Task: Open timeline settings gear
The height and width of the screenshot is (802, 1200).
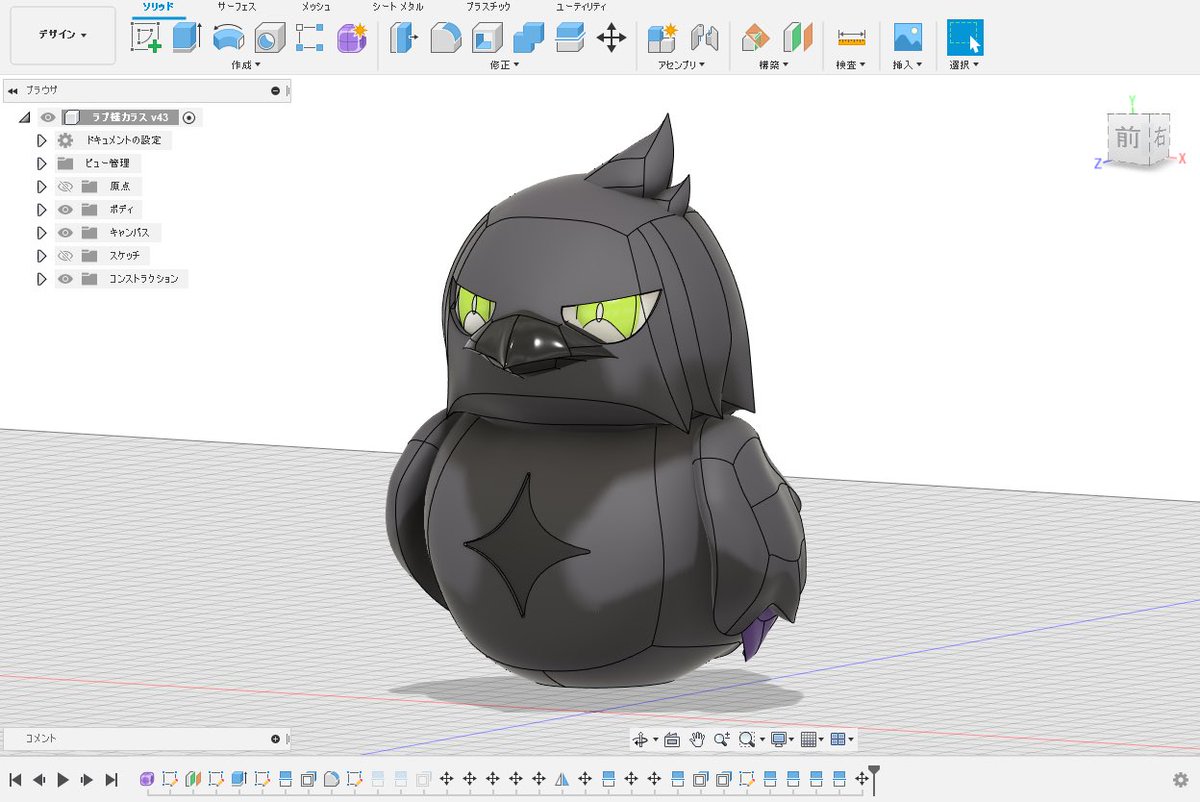Action: point(1180,779)
